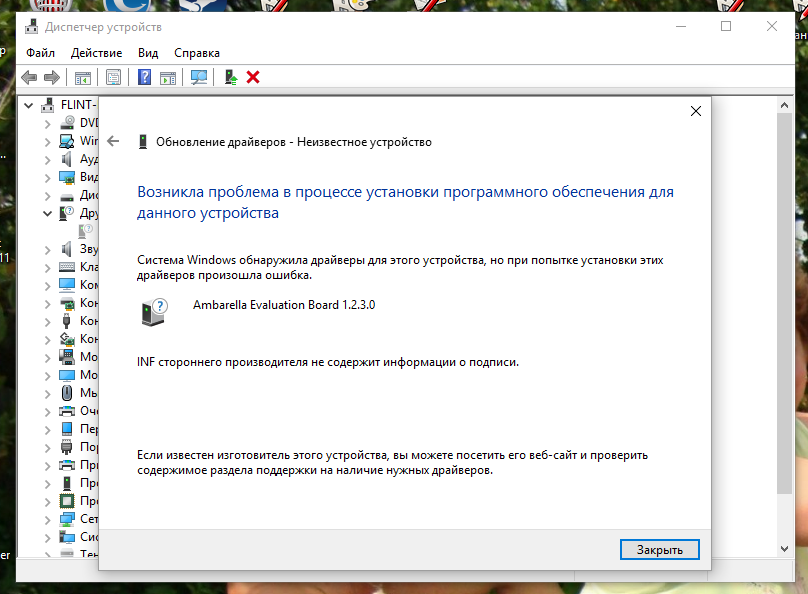Click the show/hide console tree icon
Viewport: 808px width, 594px height.
click(x=83, y=77)
